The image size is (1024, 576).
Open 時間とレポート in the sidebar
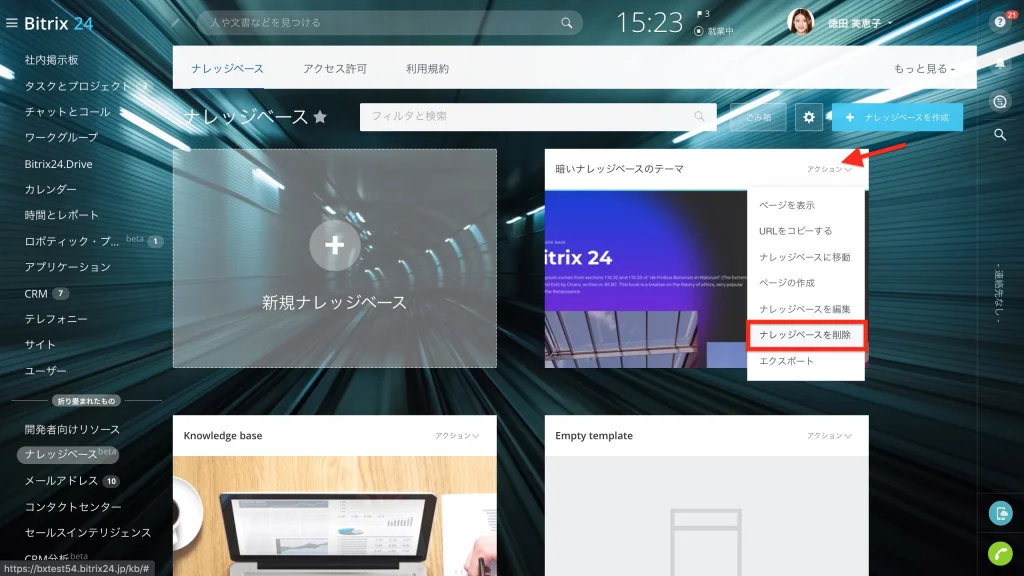(61, 216)
